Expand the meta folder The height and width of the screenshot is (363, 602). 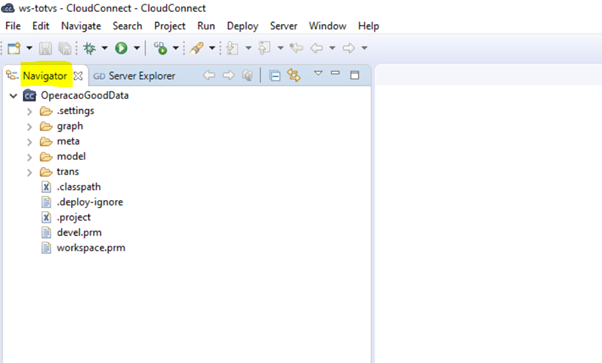(x=29, y=142)
